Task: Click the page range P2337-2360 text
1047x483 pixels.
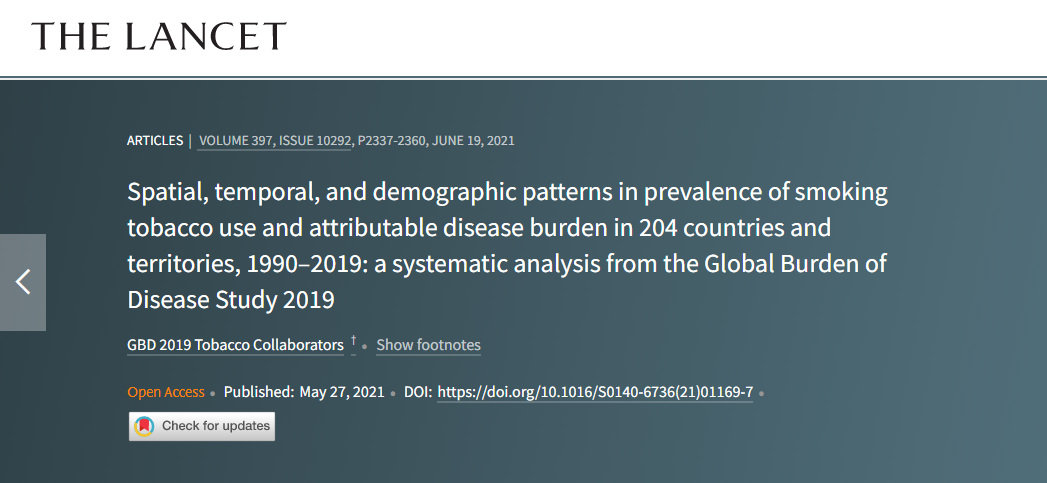Action: (391, 141)
